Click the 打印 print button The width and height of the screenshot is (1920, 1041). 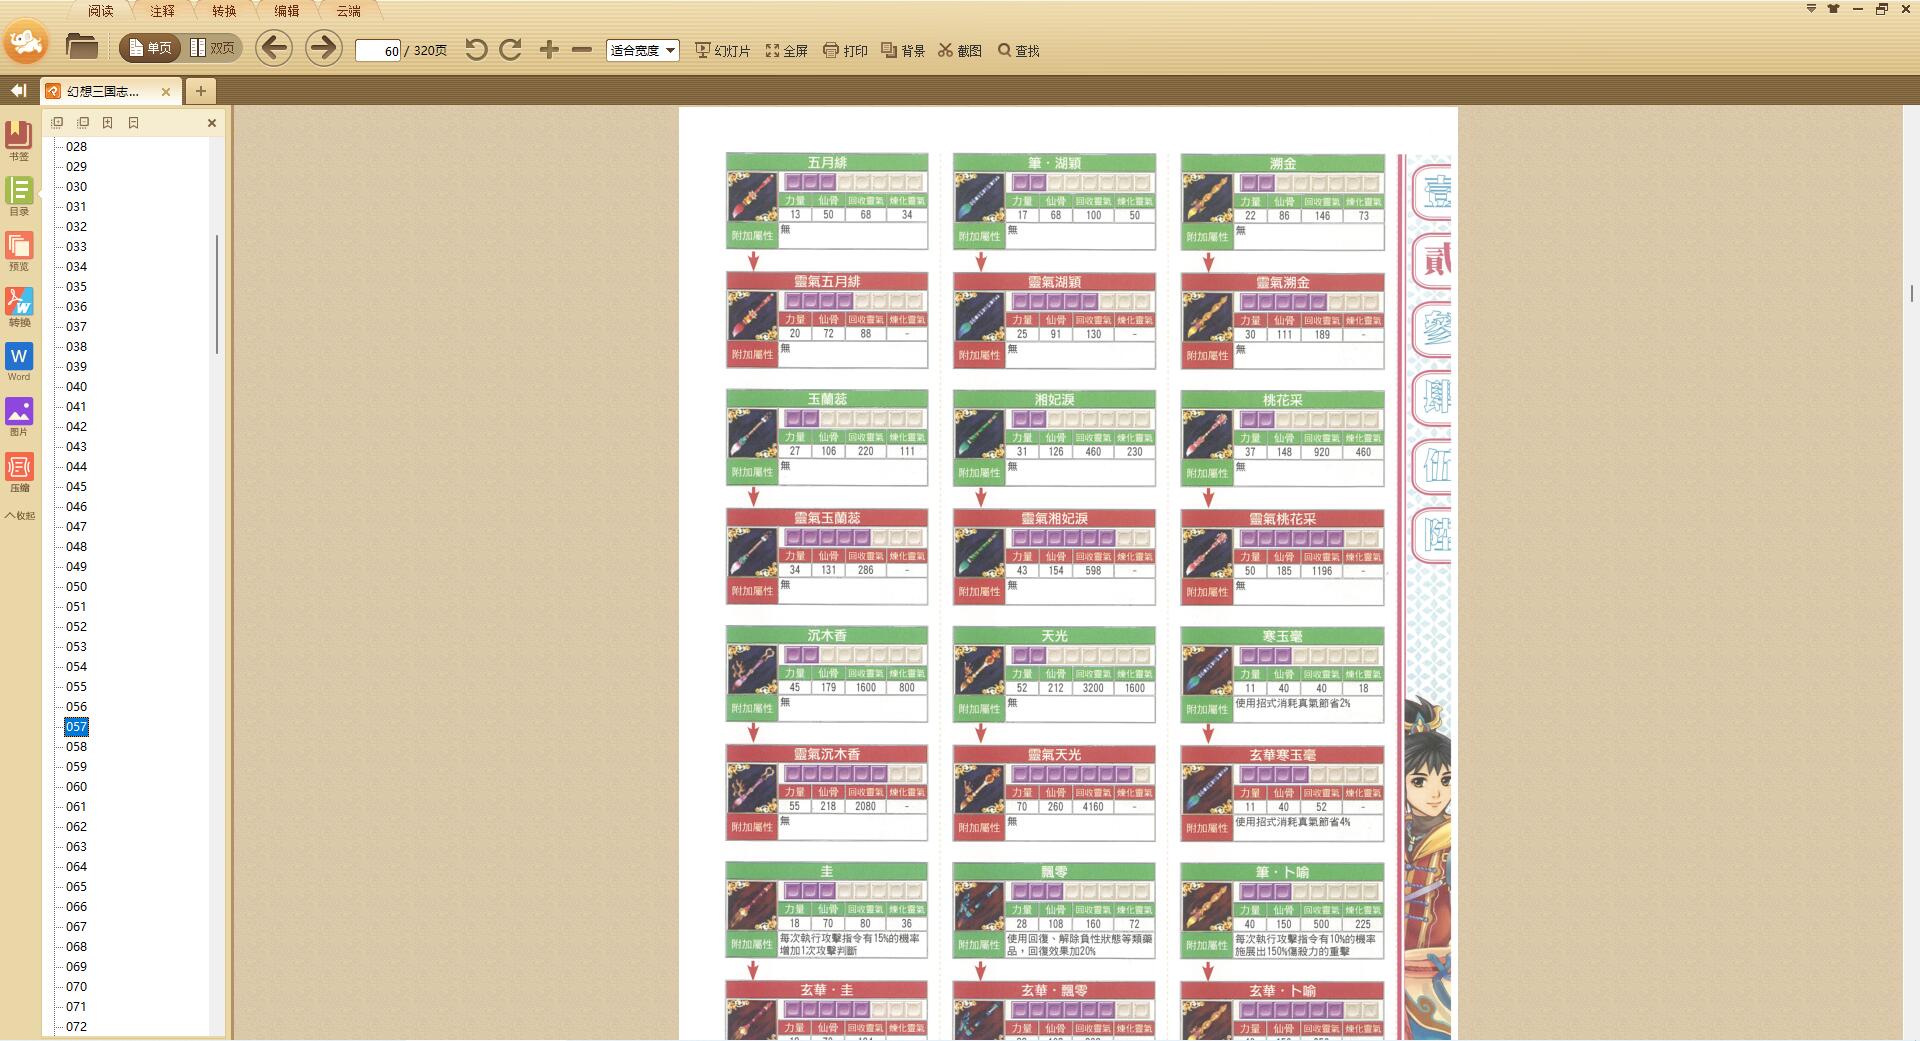click(x=845, y=50)
